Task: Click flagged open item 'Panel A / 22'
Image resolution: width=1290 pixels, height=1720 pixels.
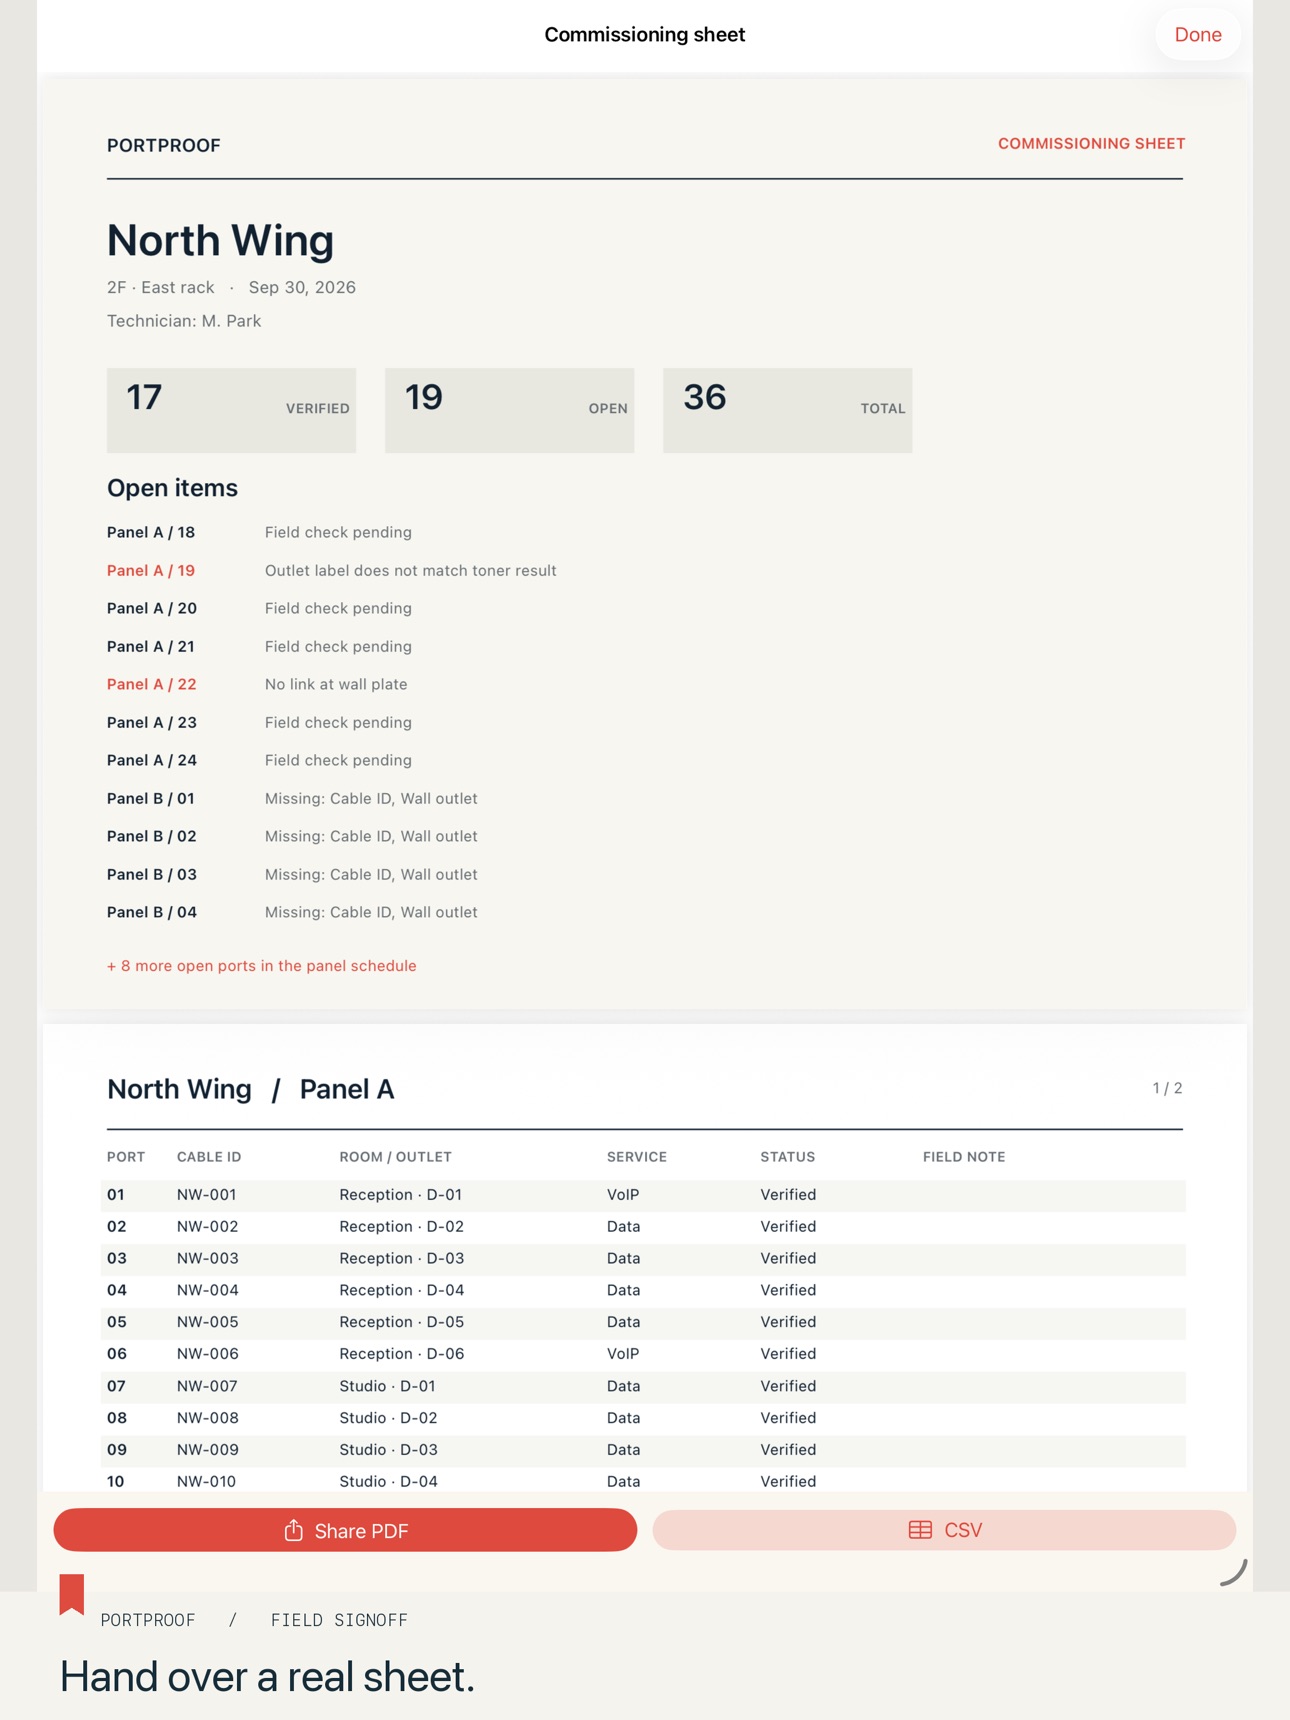Action: pos(152,684)
